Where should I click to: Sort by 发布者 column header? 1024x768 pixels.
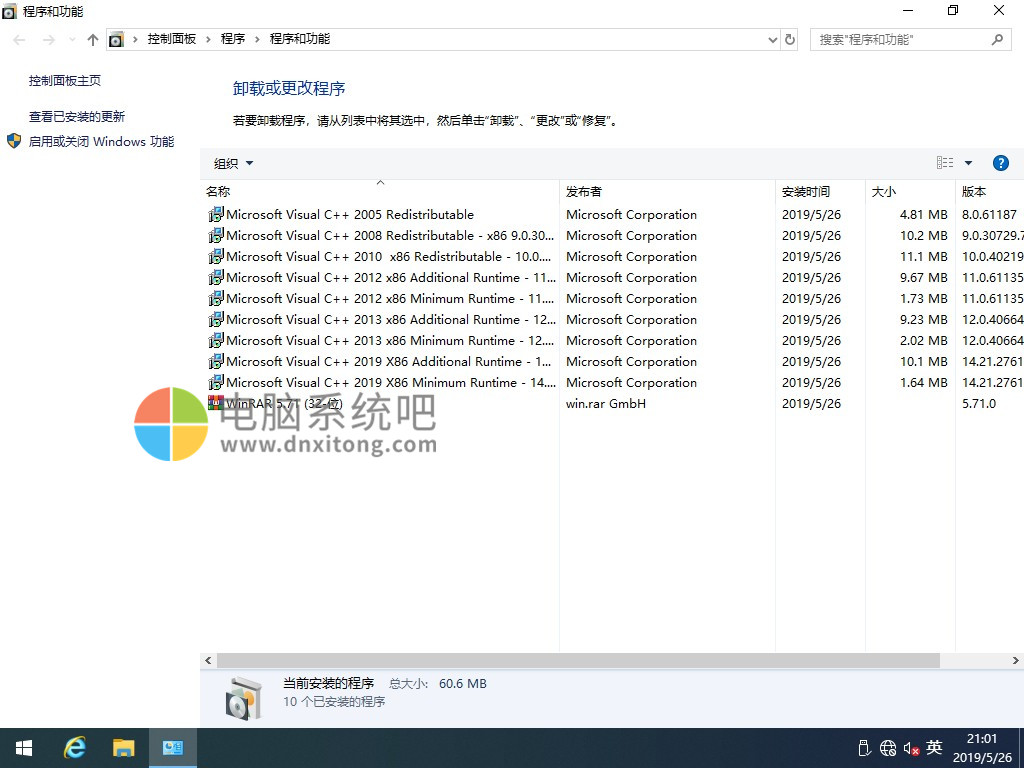(667, 191)
